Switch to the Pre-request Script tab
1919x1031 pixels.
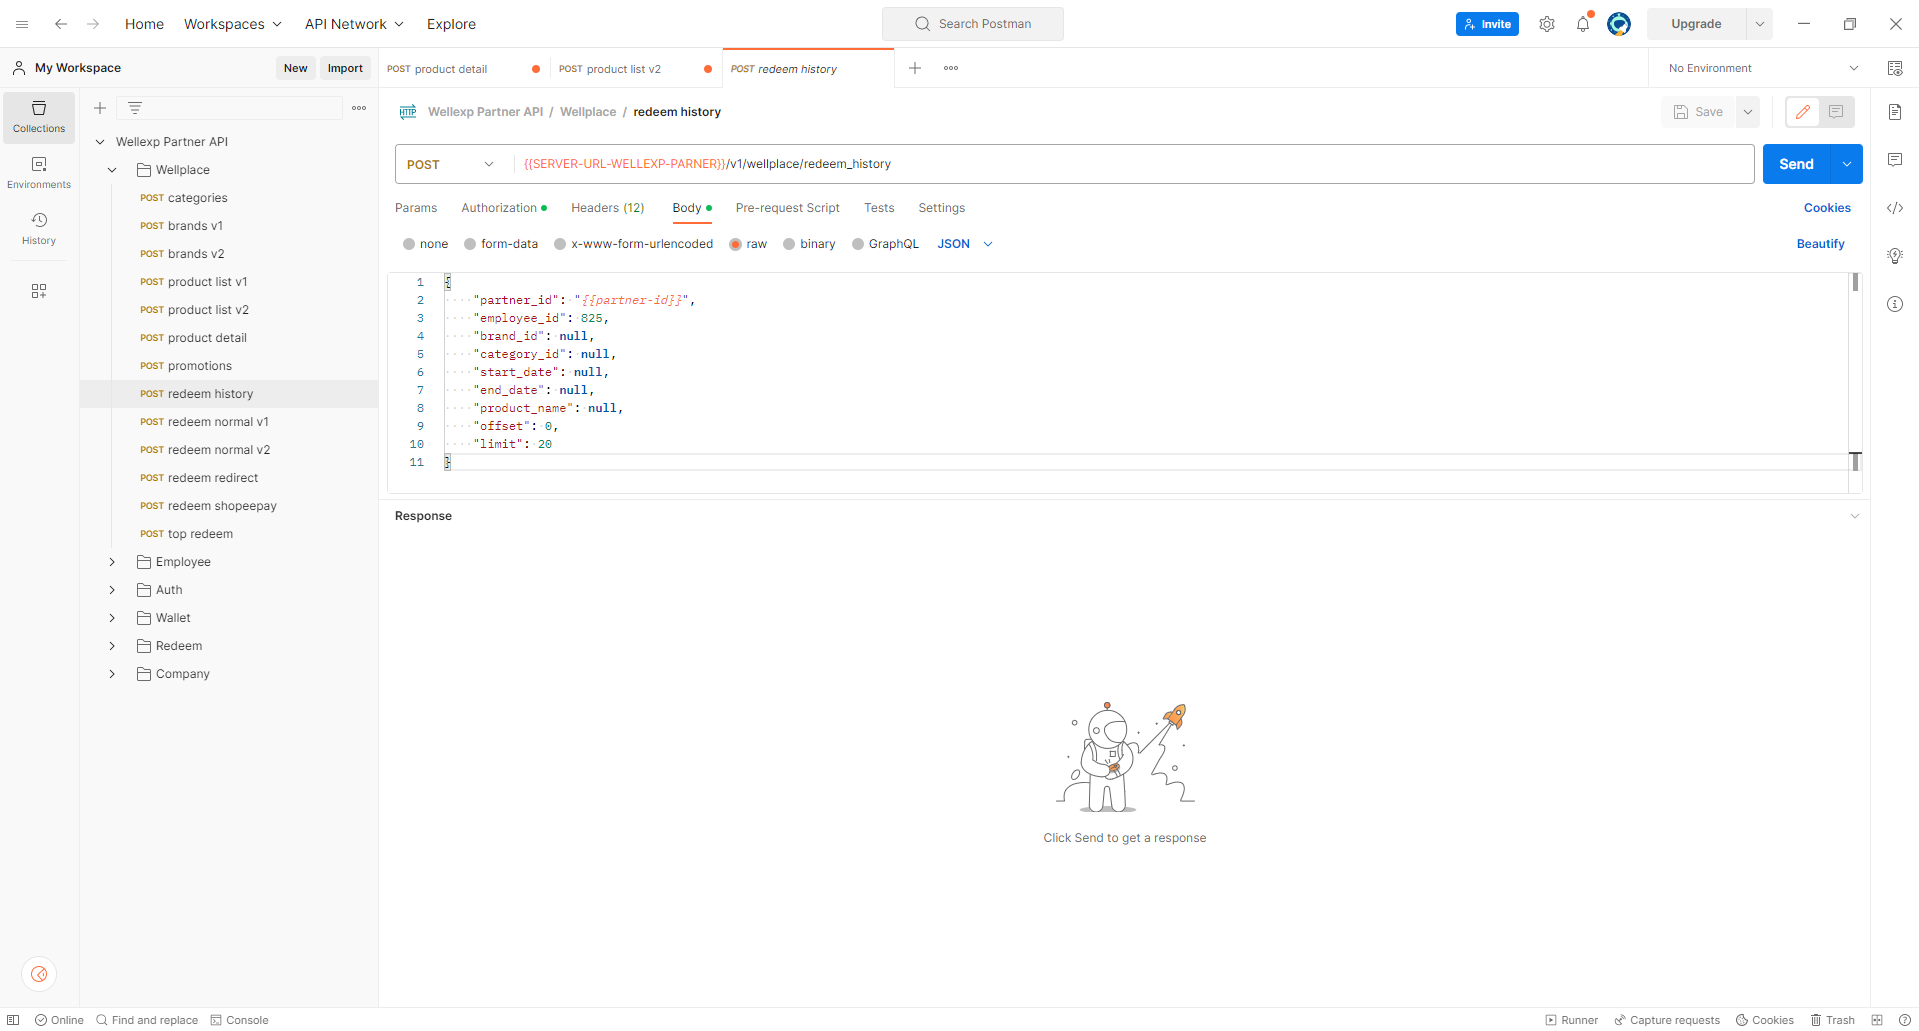tap(787, 208)
